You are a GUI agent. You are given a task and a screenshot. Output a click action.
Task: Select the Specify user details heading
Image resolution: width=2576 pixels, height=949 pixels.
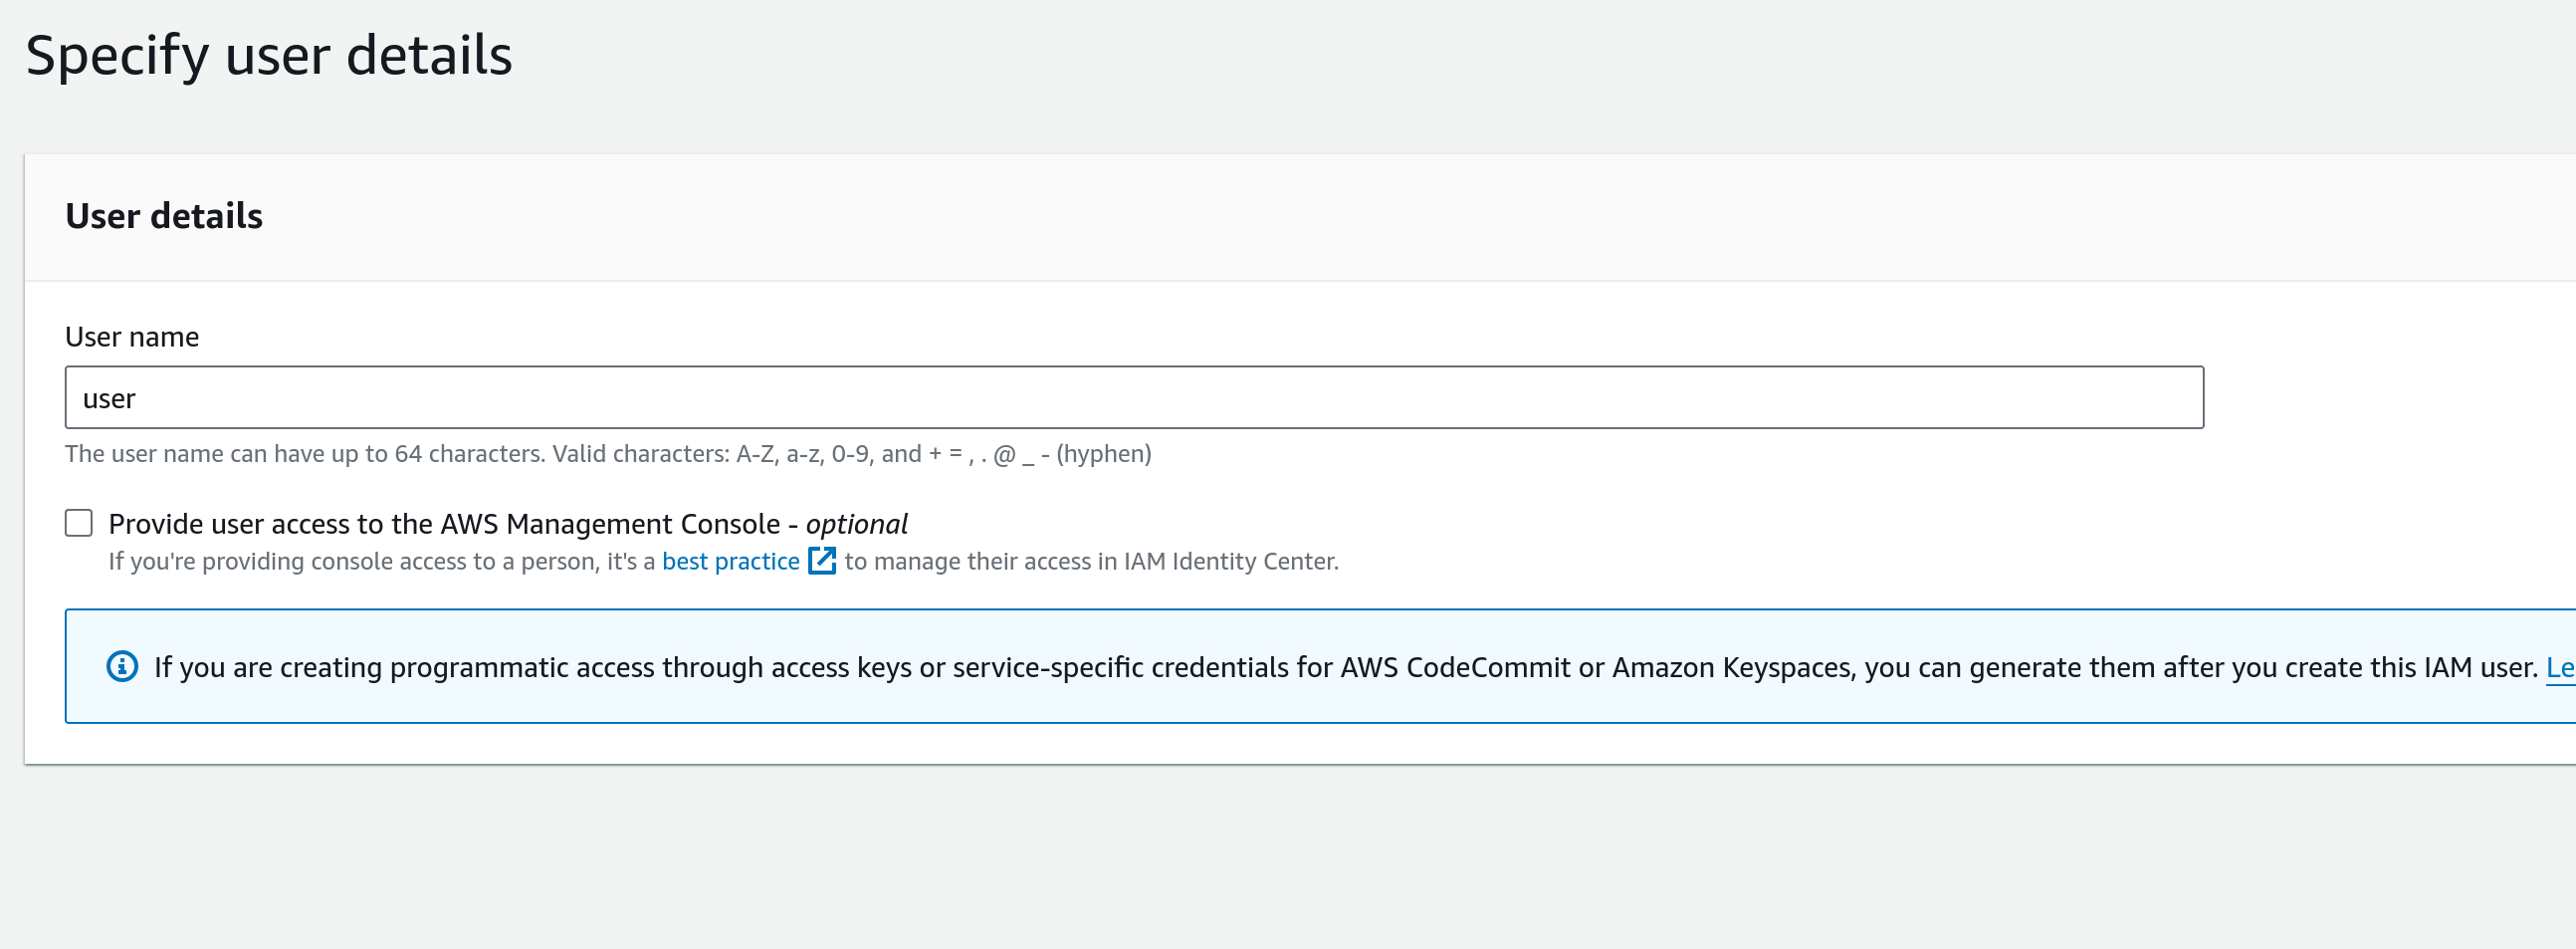coord(269,55)
